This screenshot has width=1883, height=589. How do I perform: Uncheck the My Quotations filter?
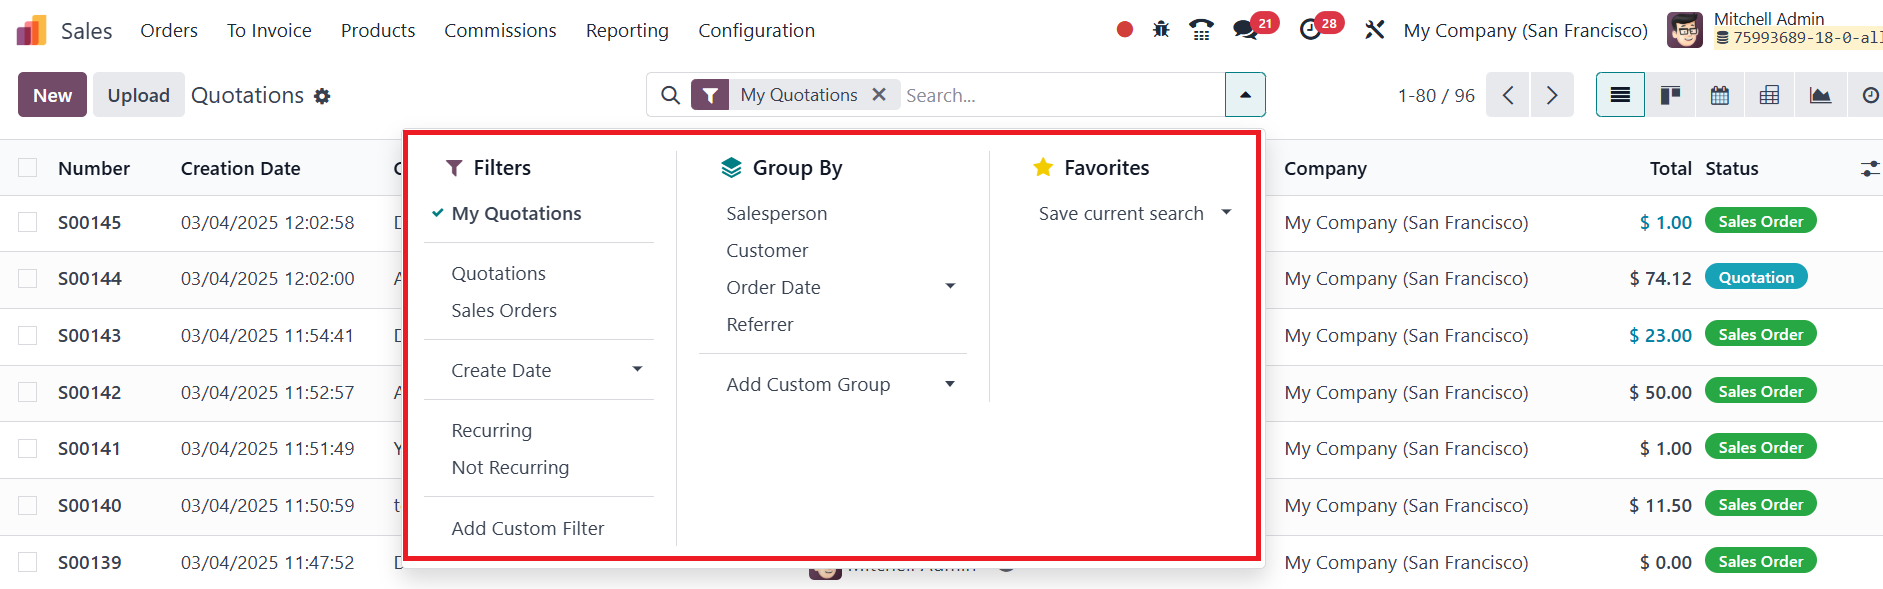tap(516, 213)
